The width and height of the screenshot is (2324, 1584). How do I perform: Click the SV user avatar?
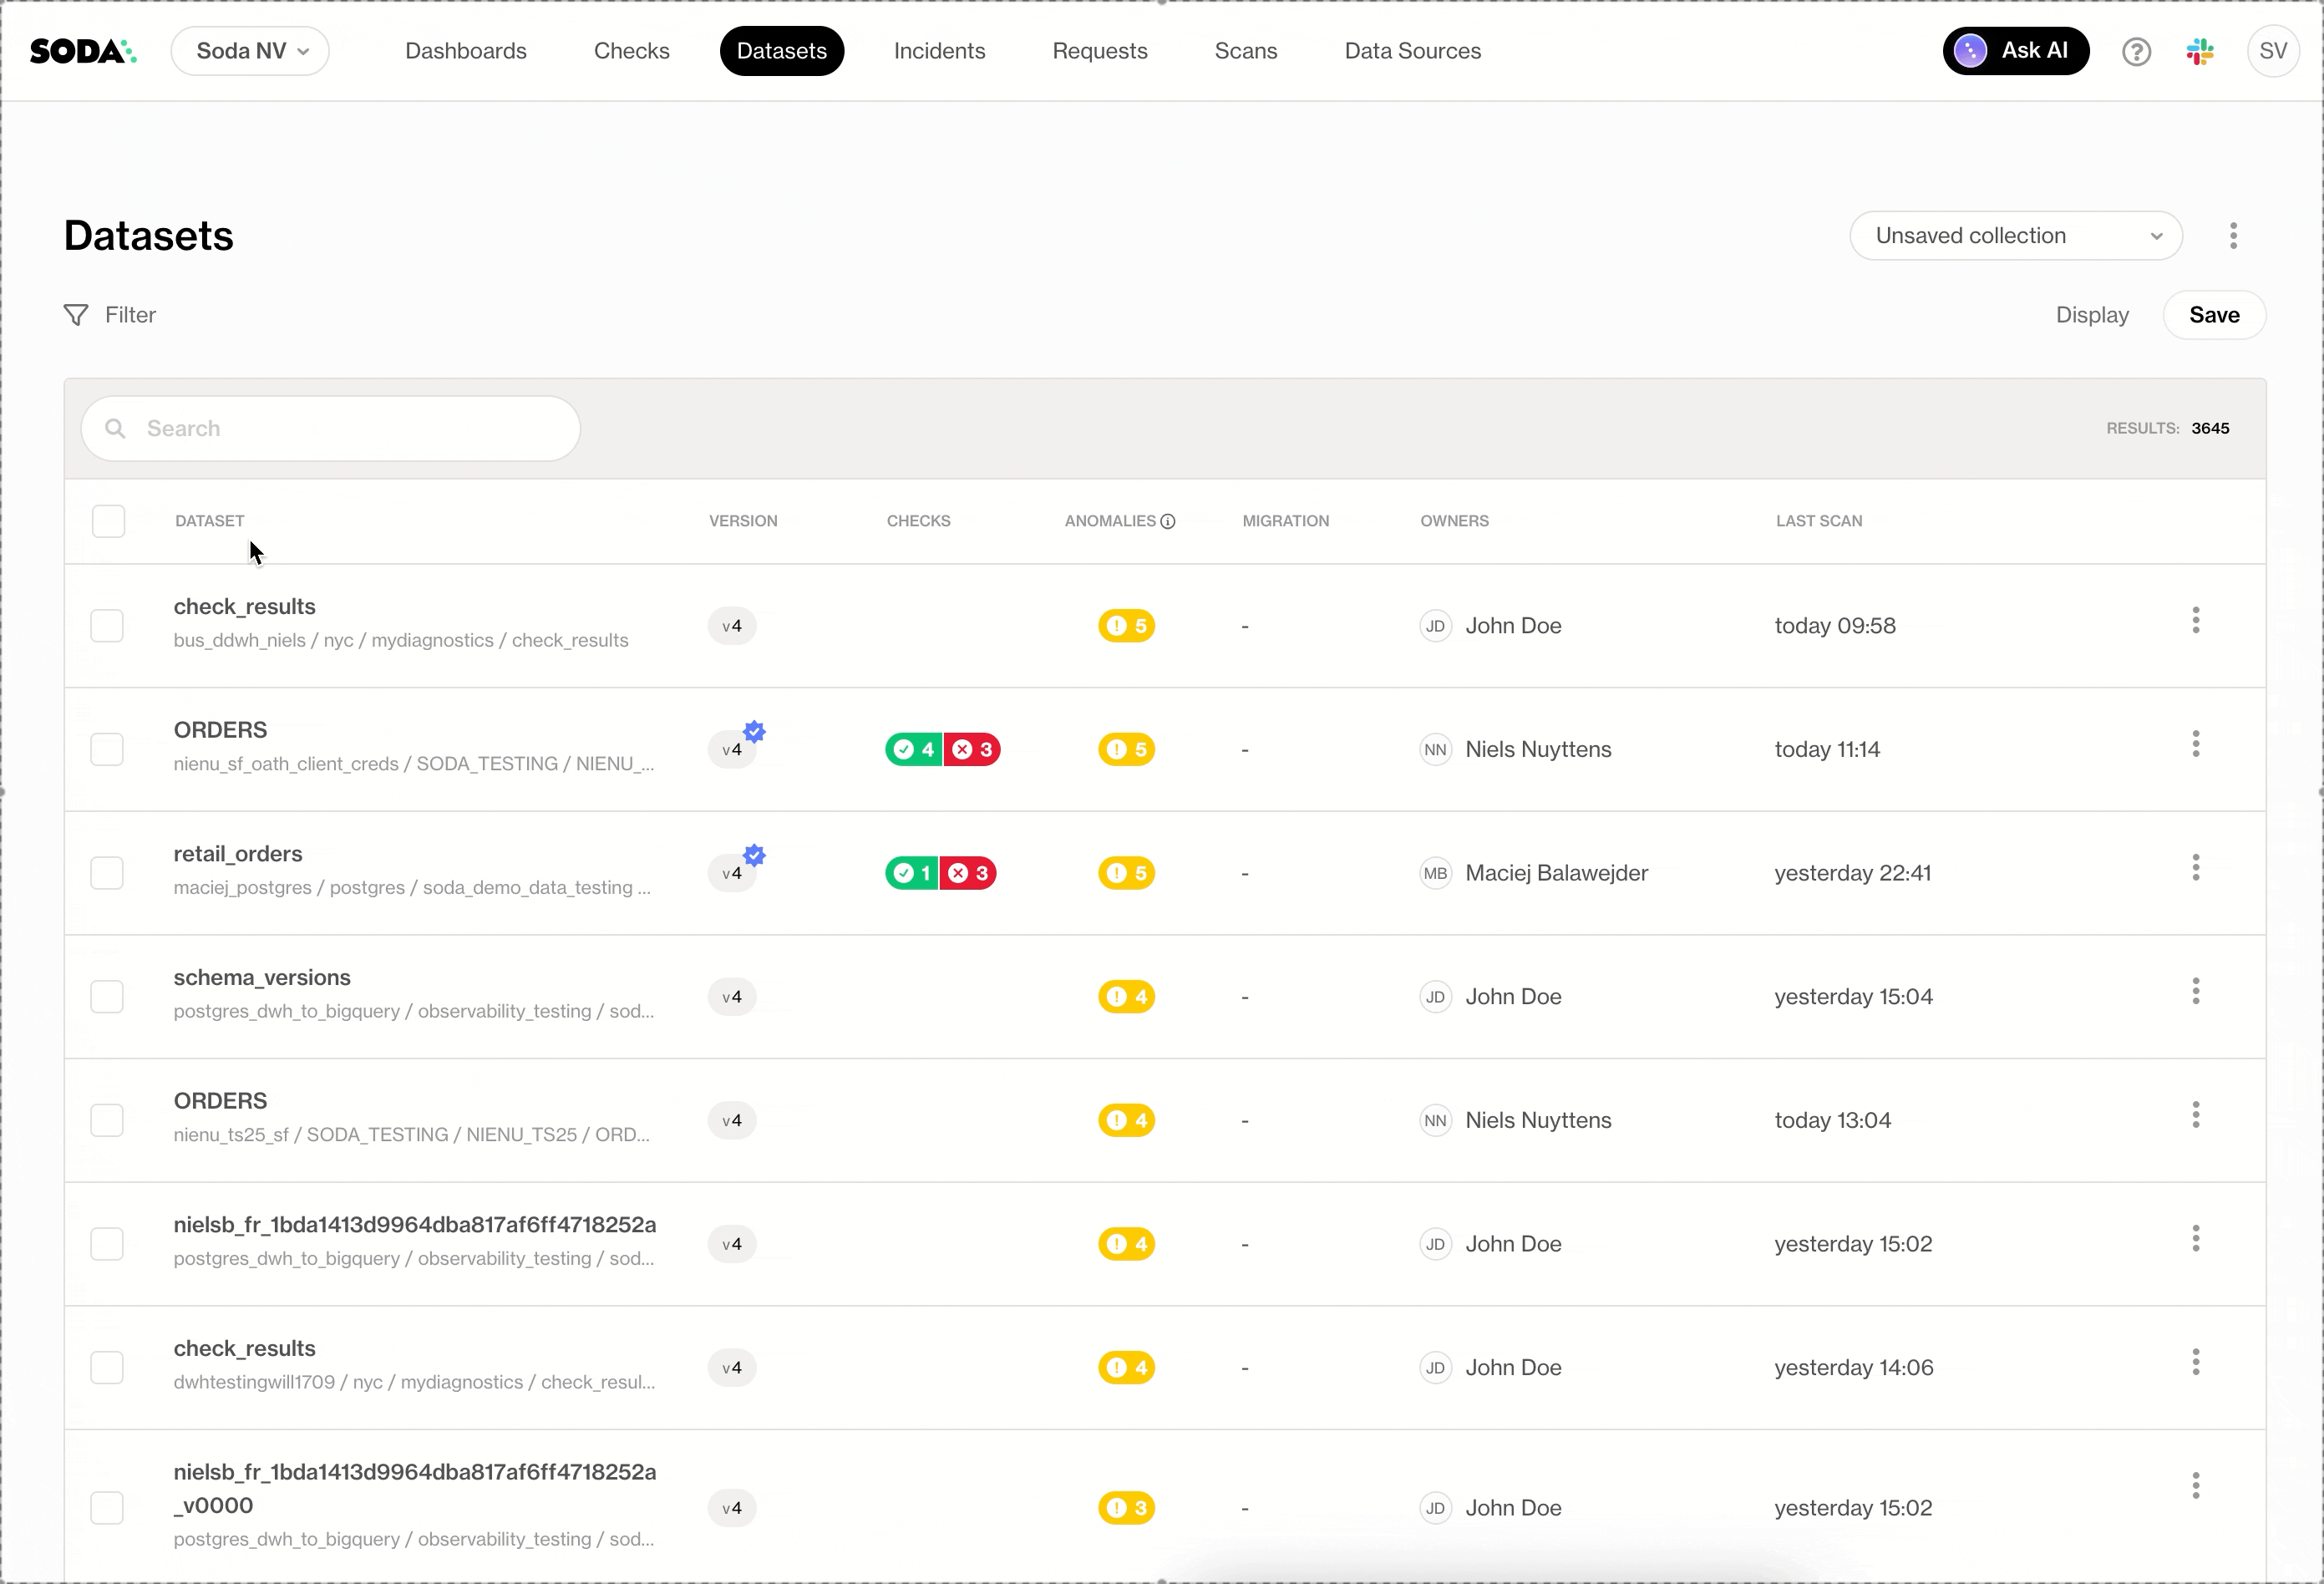(x=2272, y=51)
